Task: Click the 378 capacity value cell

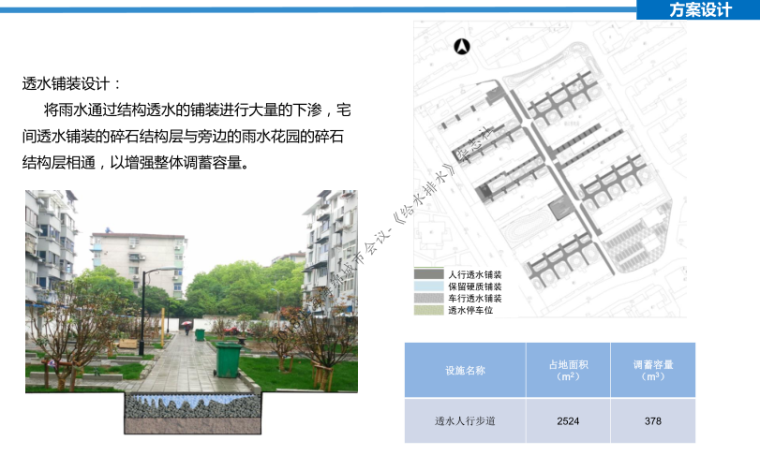Action: pos(653,421)
